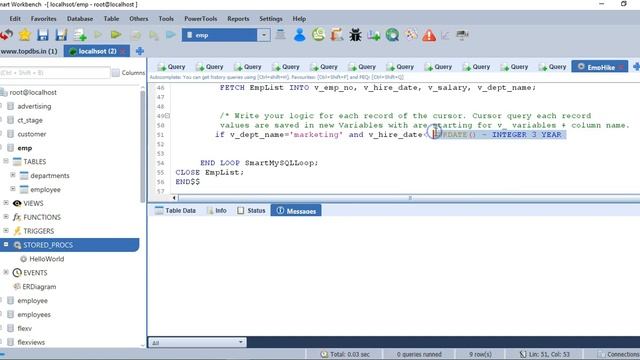
Task: Select the Messages tab
Action: (x=296, y=211)
